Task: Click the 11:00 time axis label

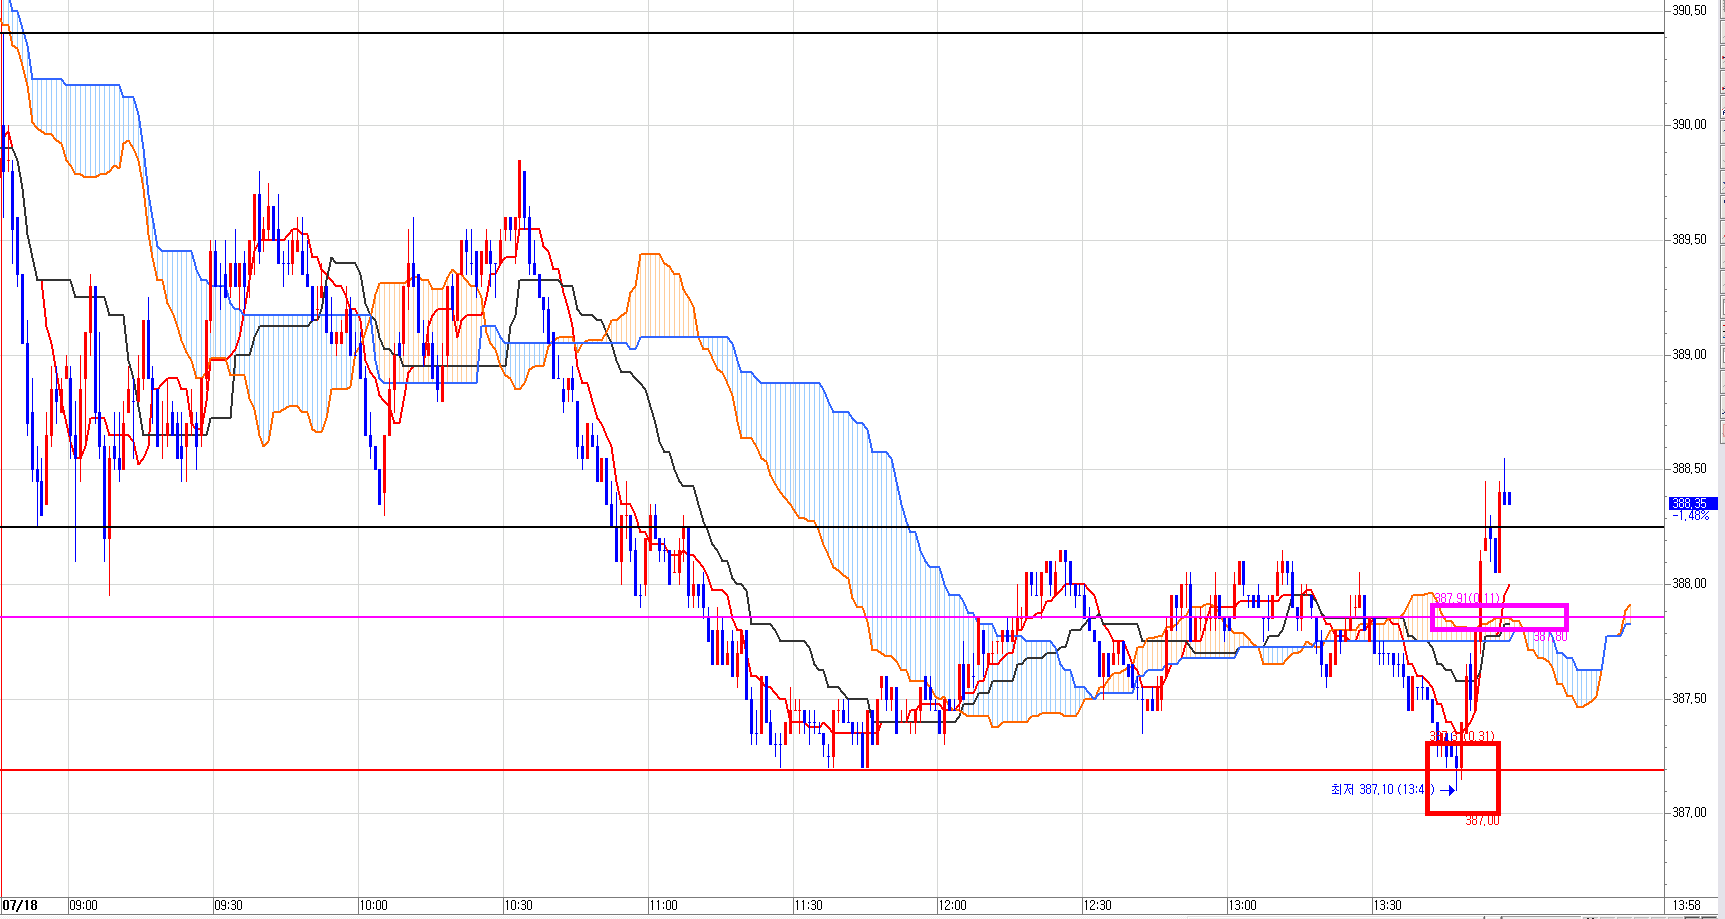Action: pyautogui.click(x=664, y=906)
